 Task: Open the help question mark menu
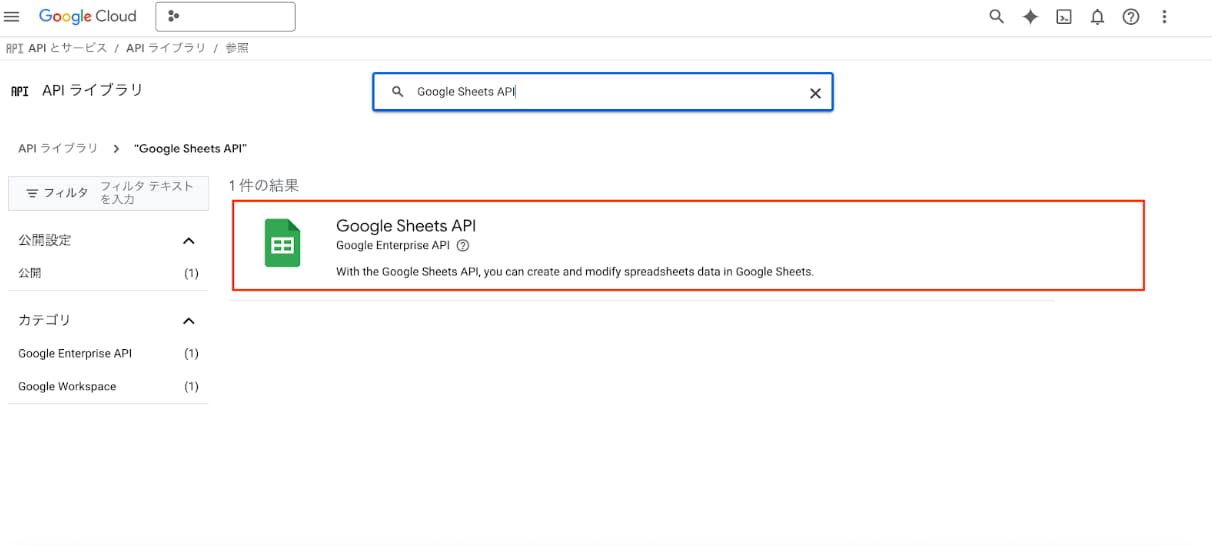click(1131, 16)
